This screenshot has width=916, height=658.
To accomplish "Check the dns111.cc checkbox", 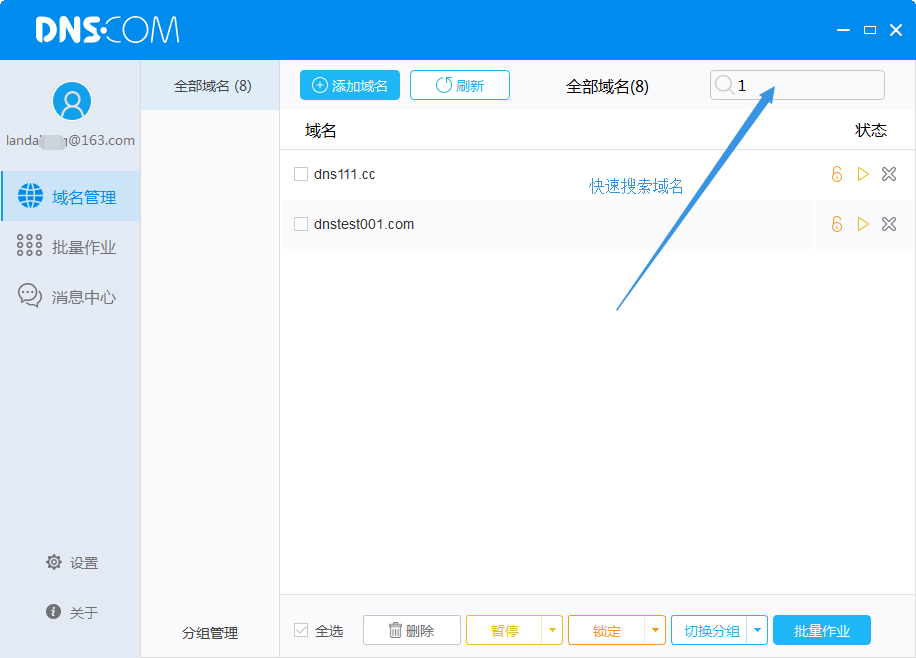I will click(301, 174).
